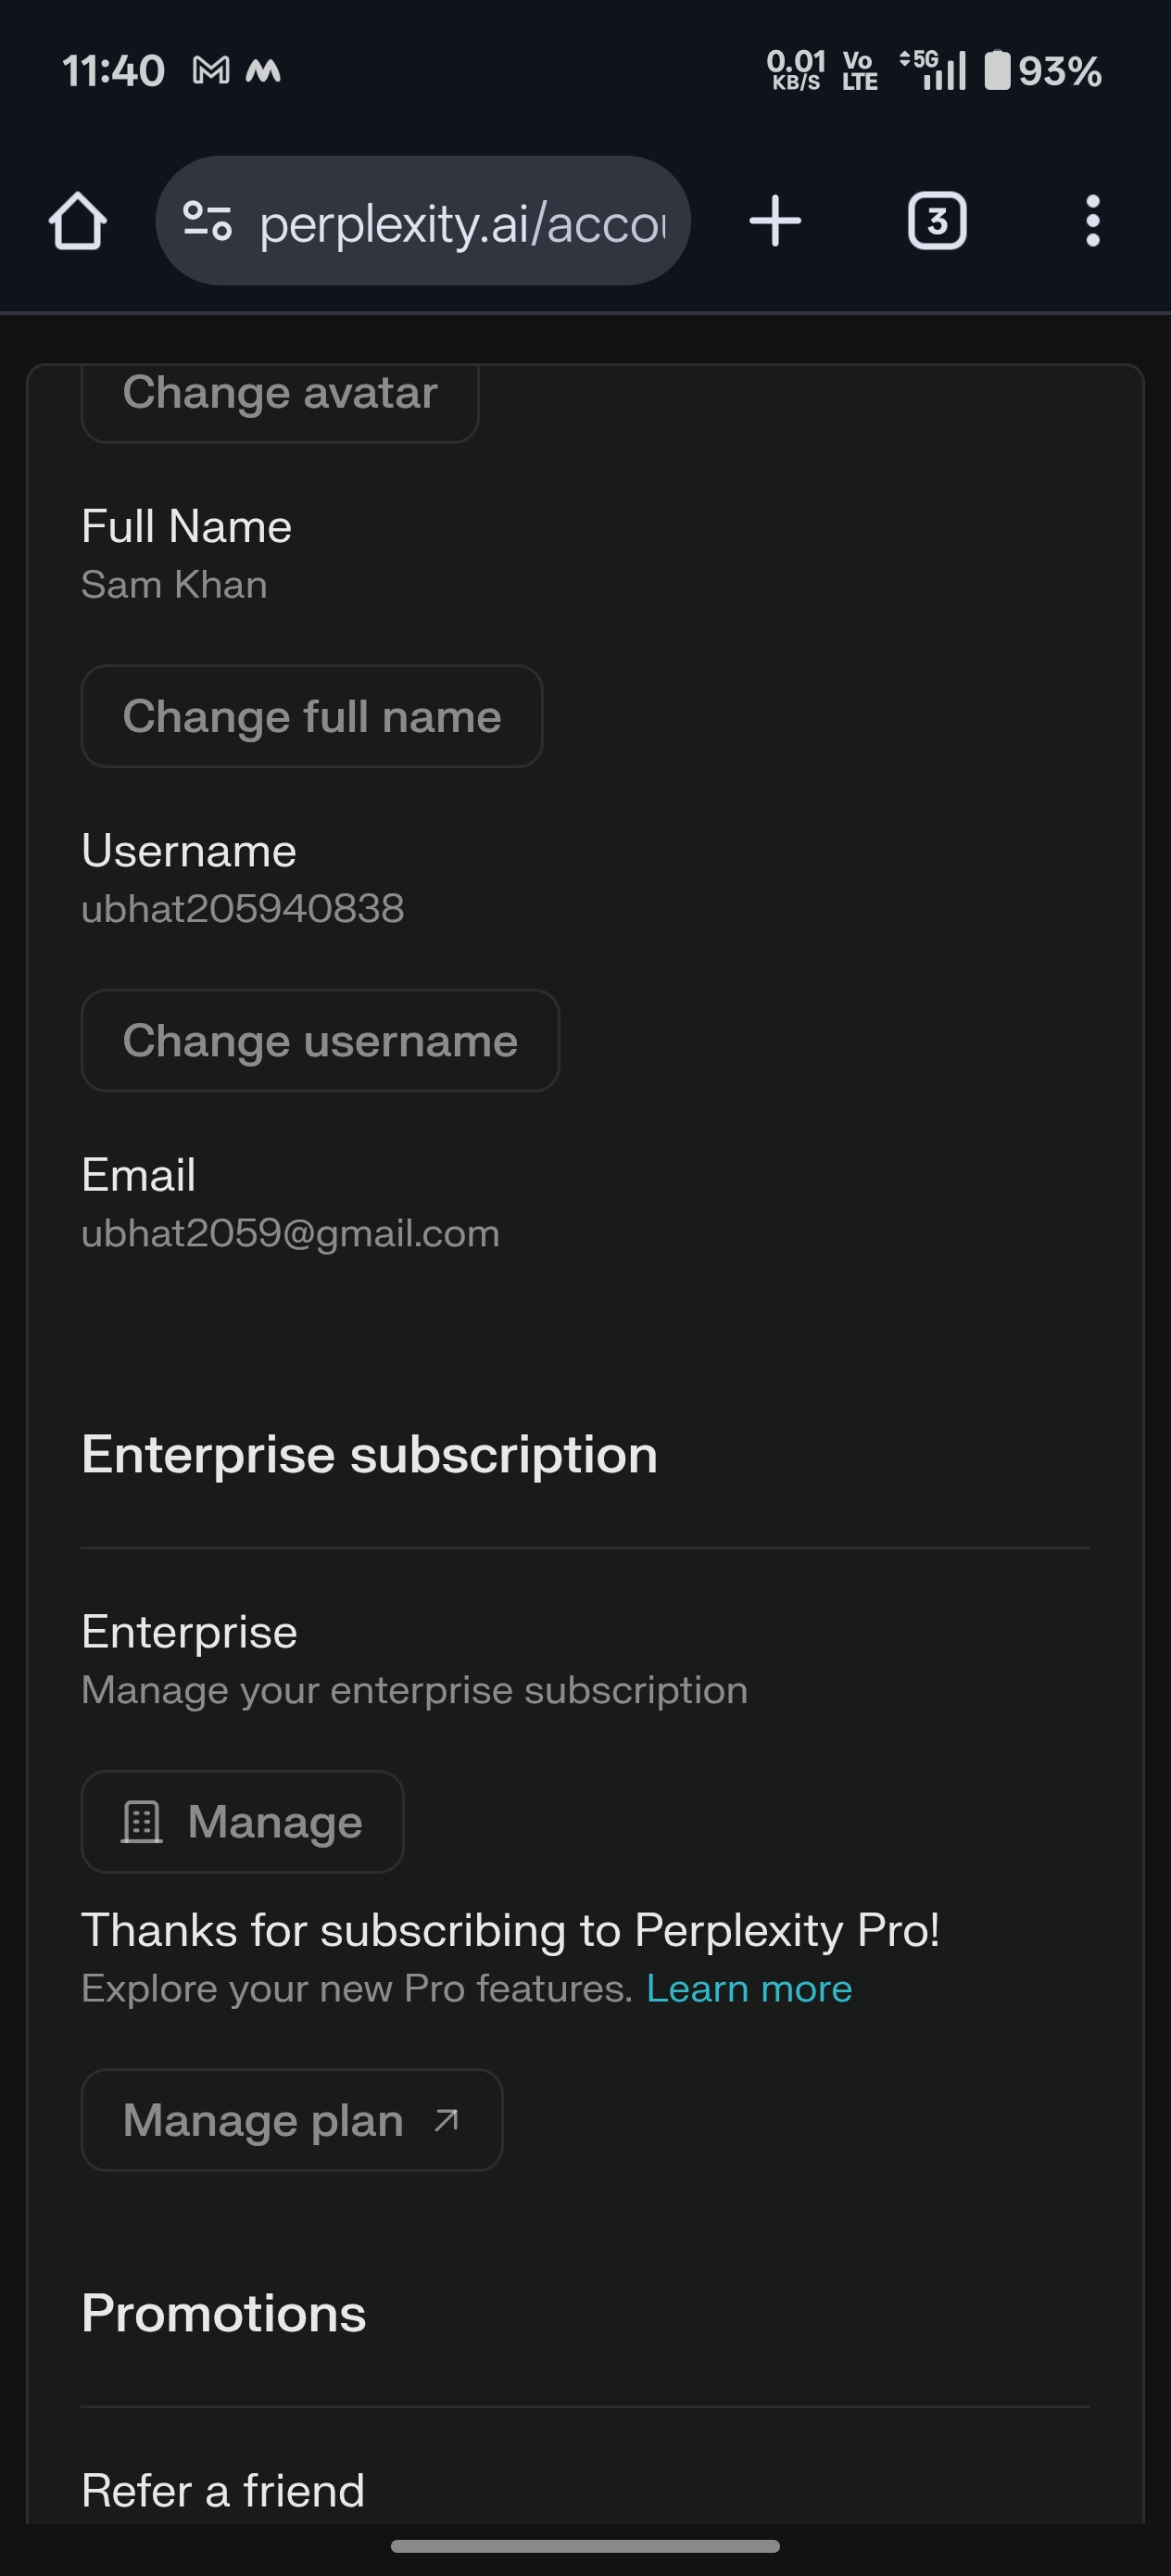Click the building icon on Manage button
Viewport: 1171px width, 2576px height.
tap(142, 1822)
